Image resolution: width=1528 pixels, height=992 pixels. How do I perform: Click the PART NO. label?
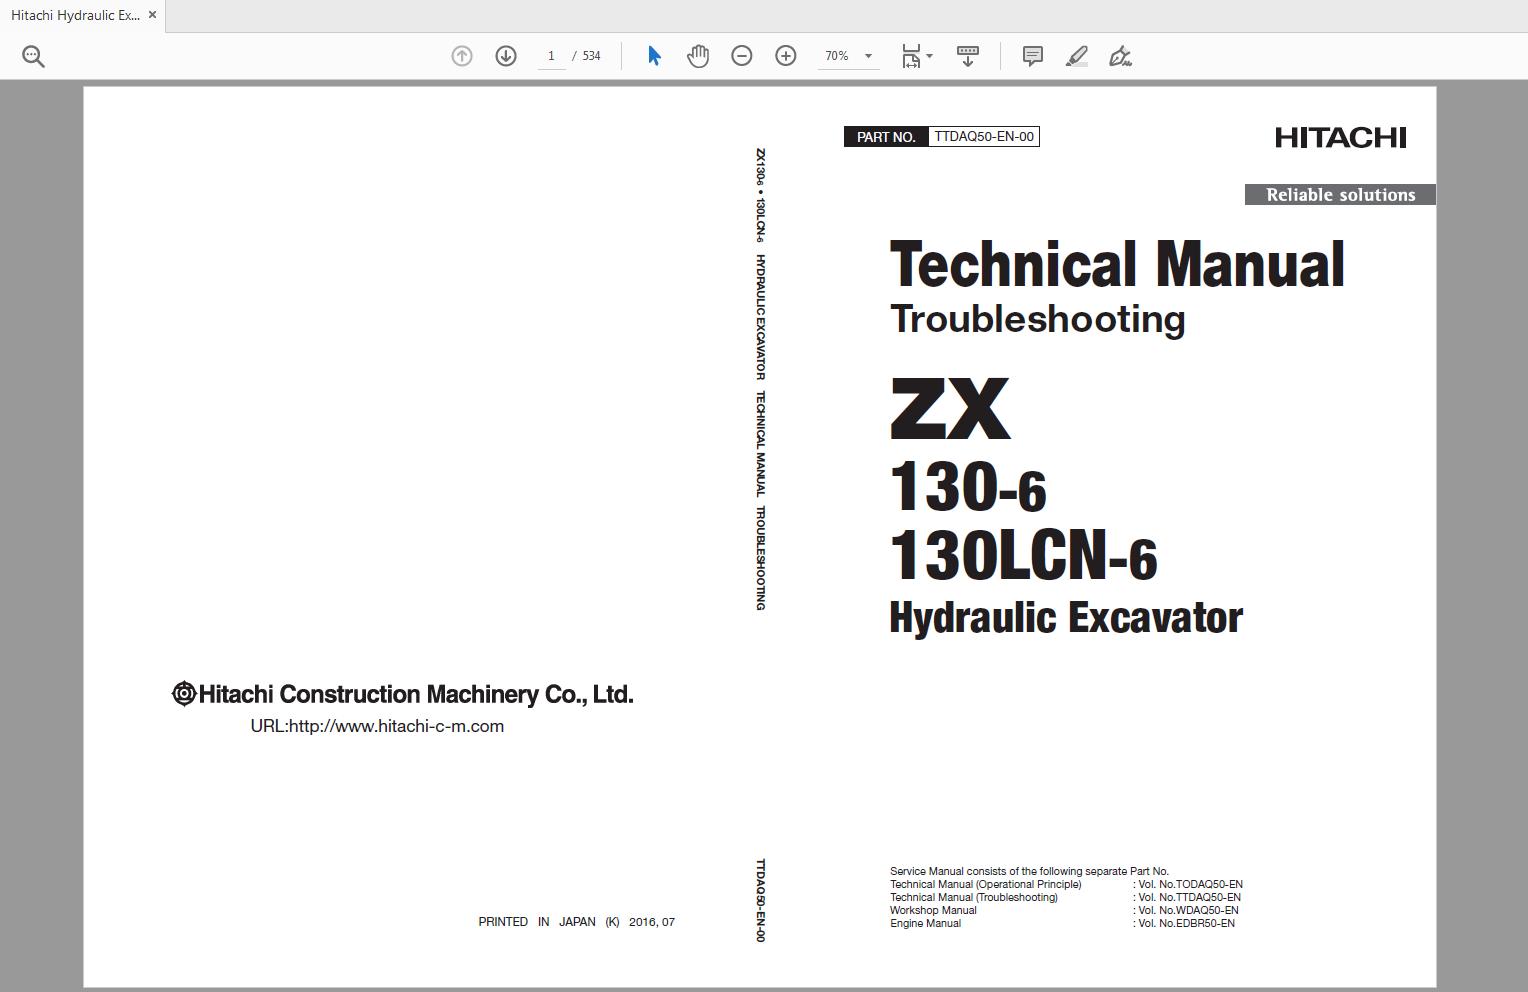point(886,136)
